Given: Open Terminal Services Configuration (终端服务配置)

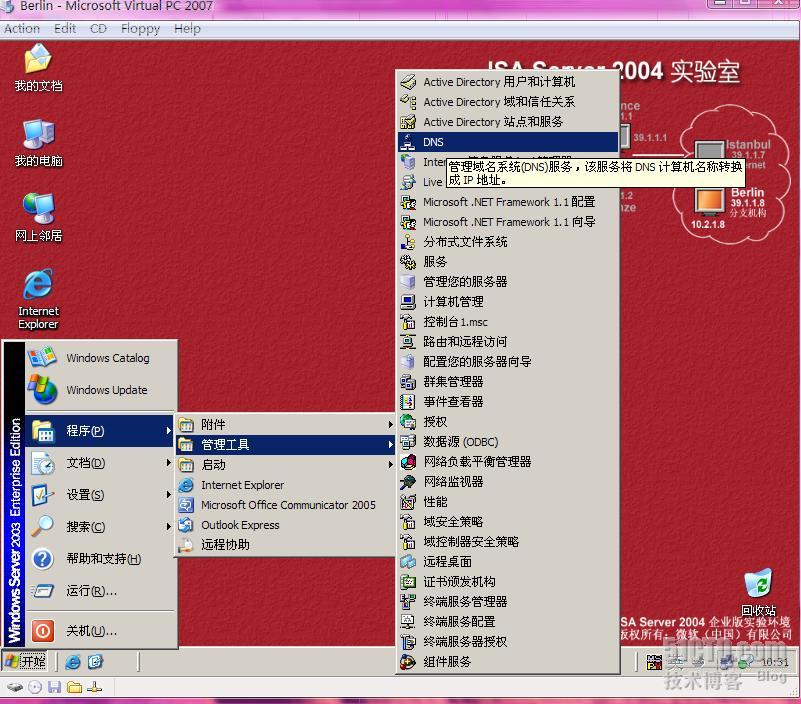Looking at the screenshot, I should (x=508, y=621).
